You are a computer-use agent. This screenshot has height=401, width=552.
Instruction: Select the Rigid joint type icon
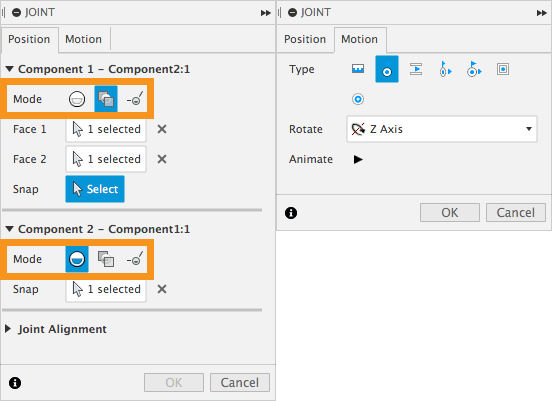[358, 69]
